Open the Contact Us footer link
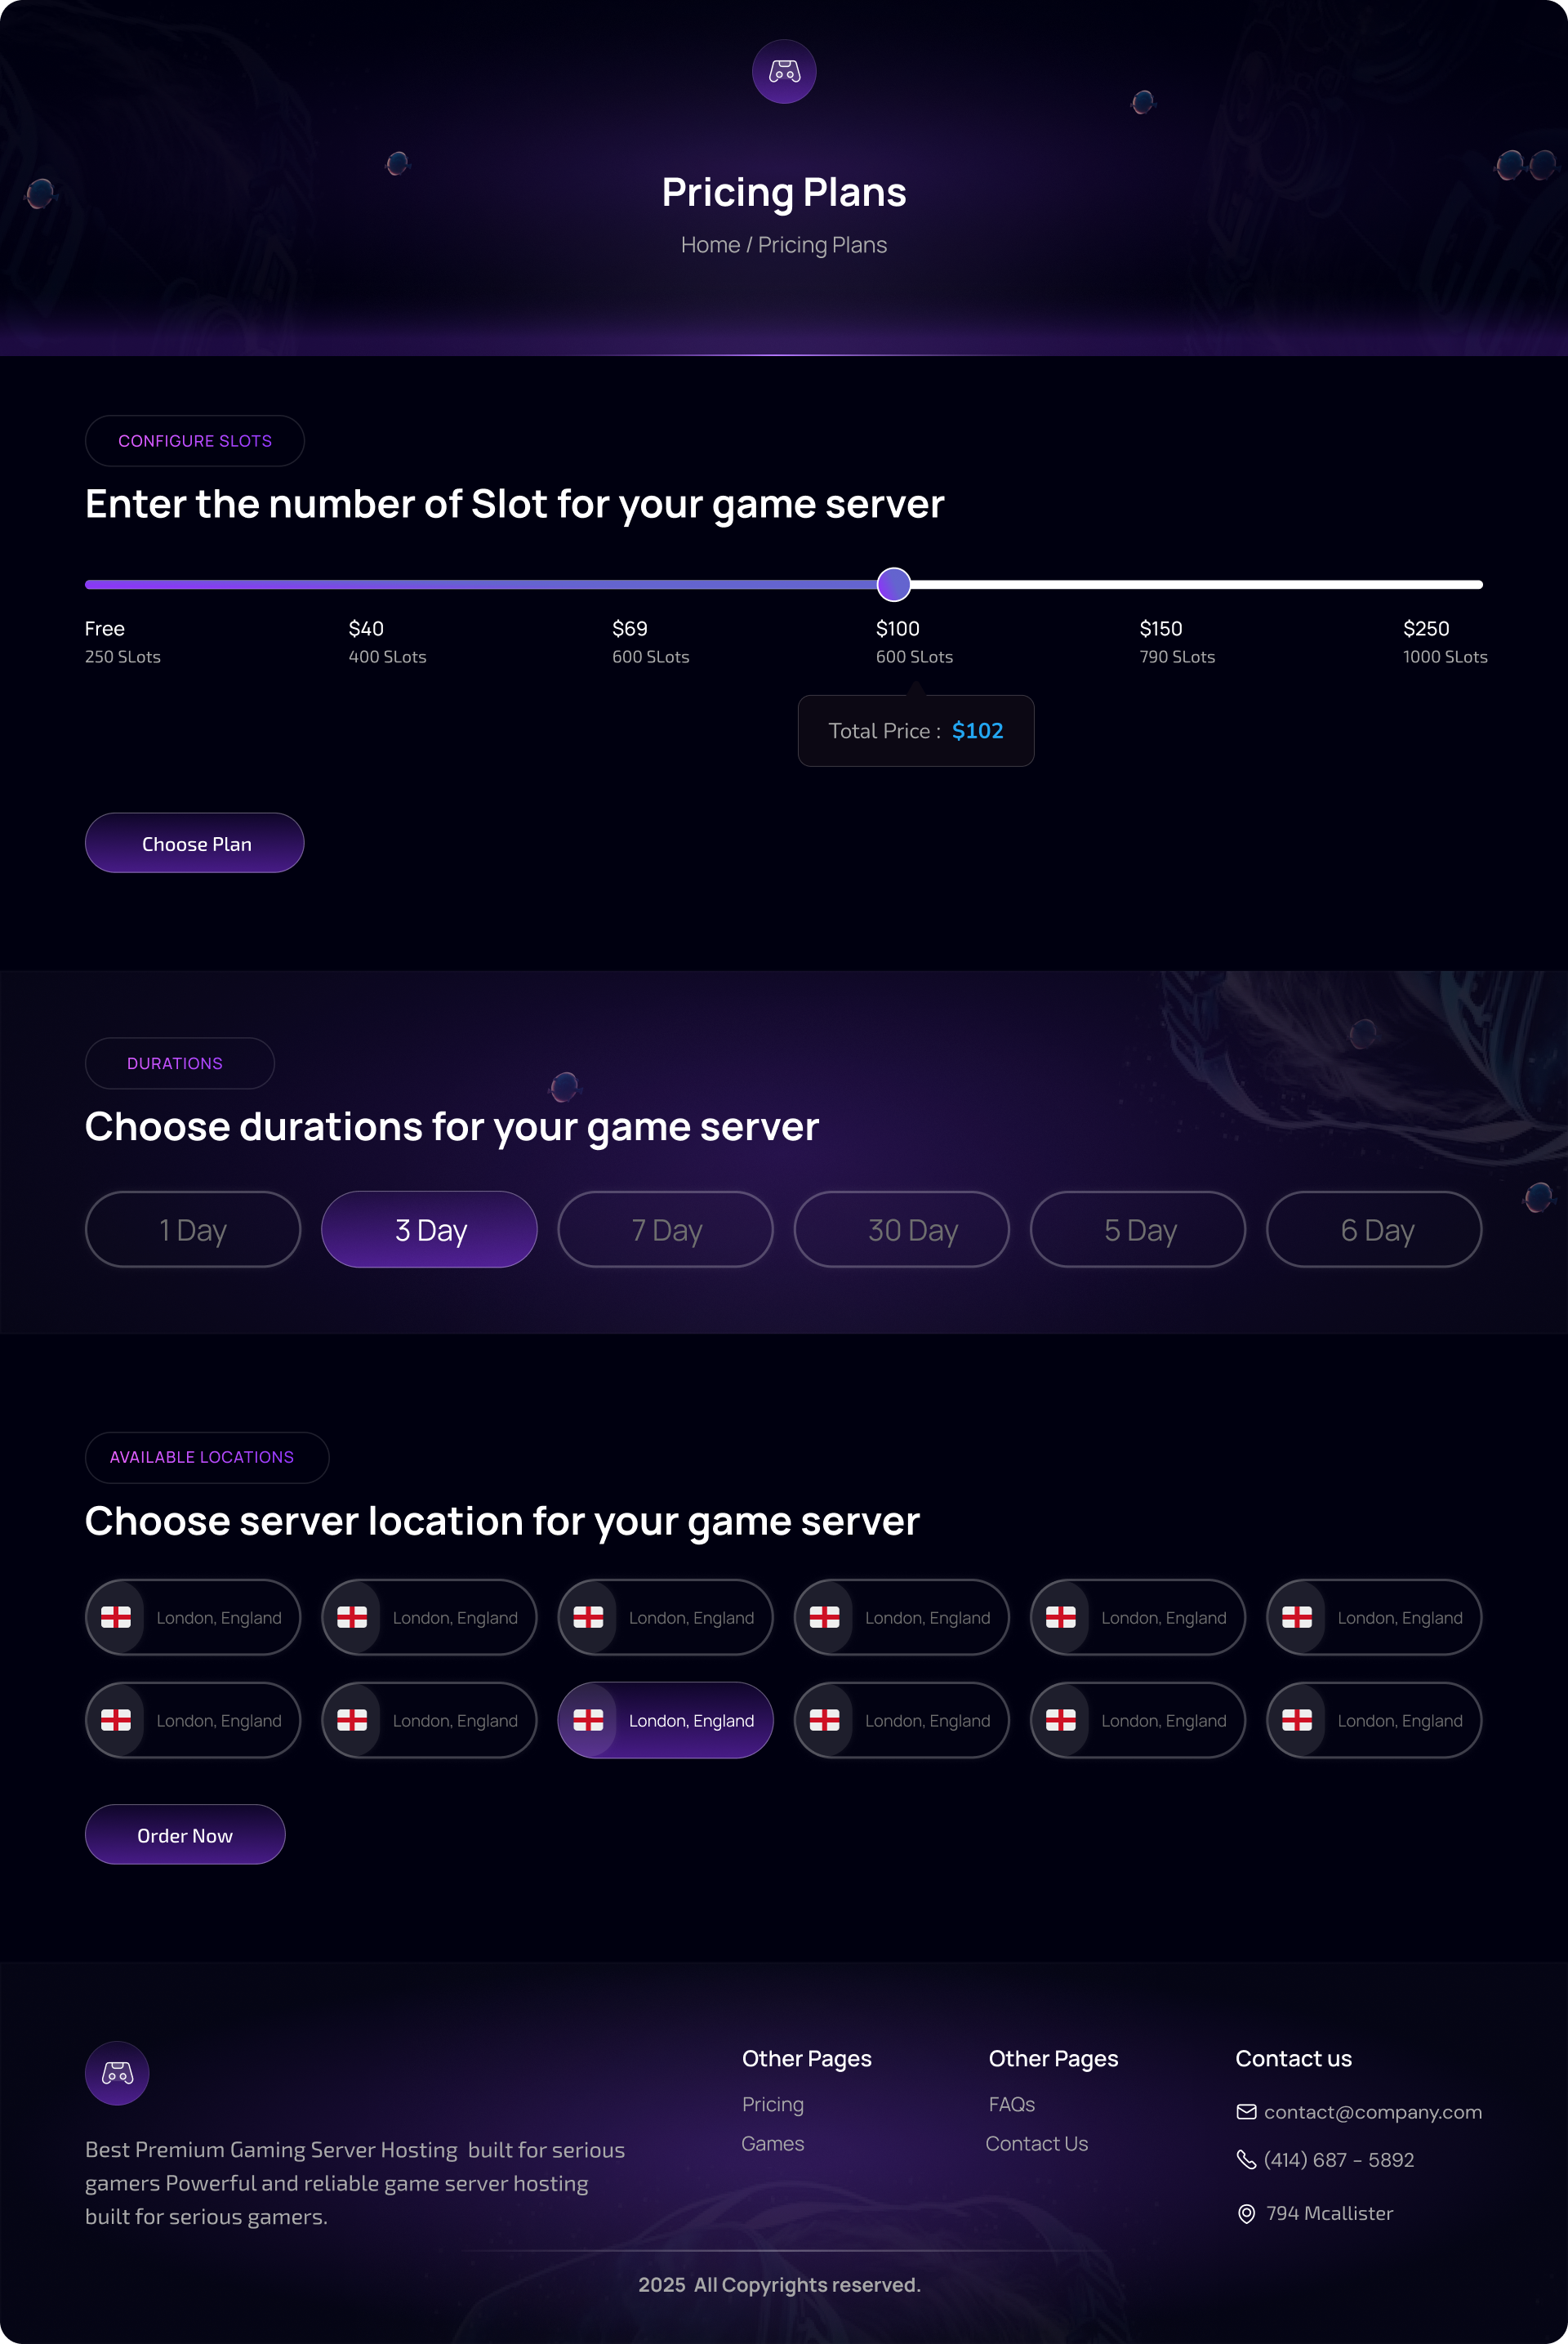This screenshot has width=1568, height=2344. tap(1036, 2144)
